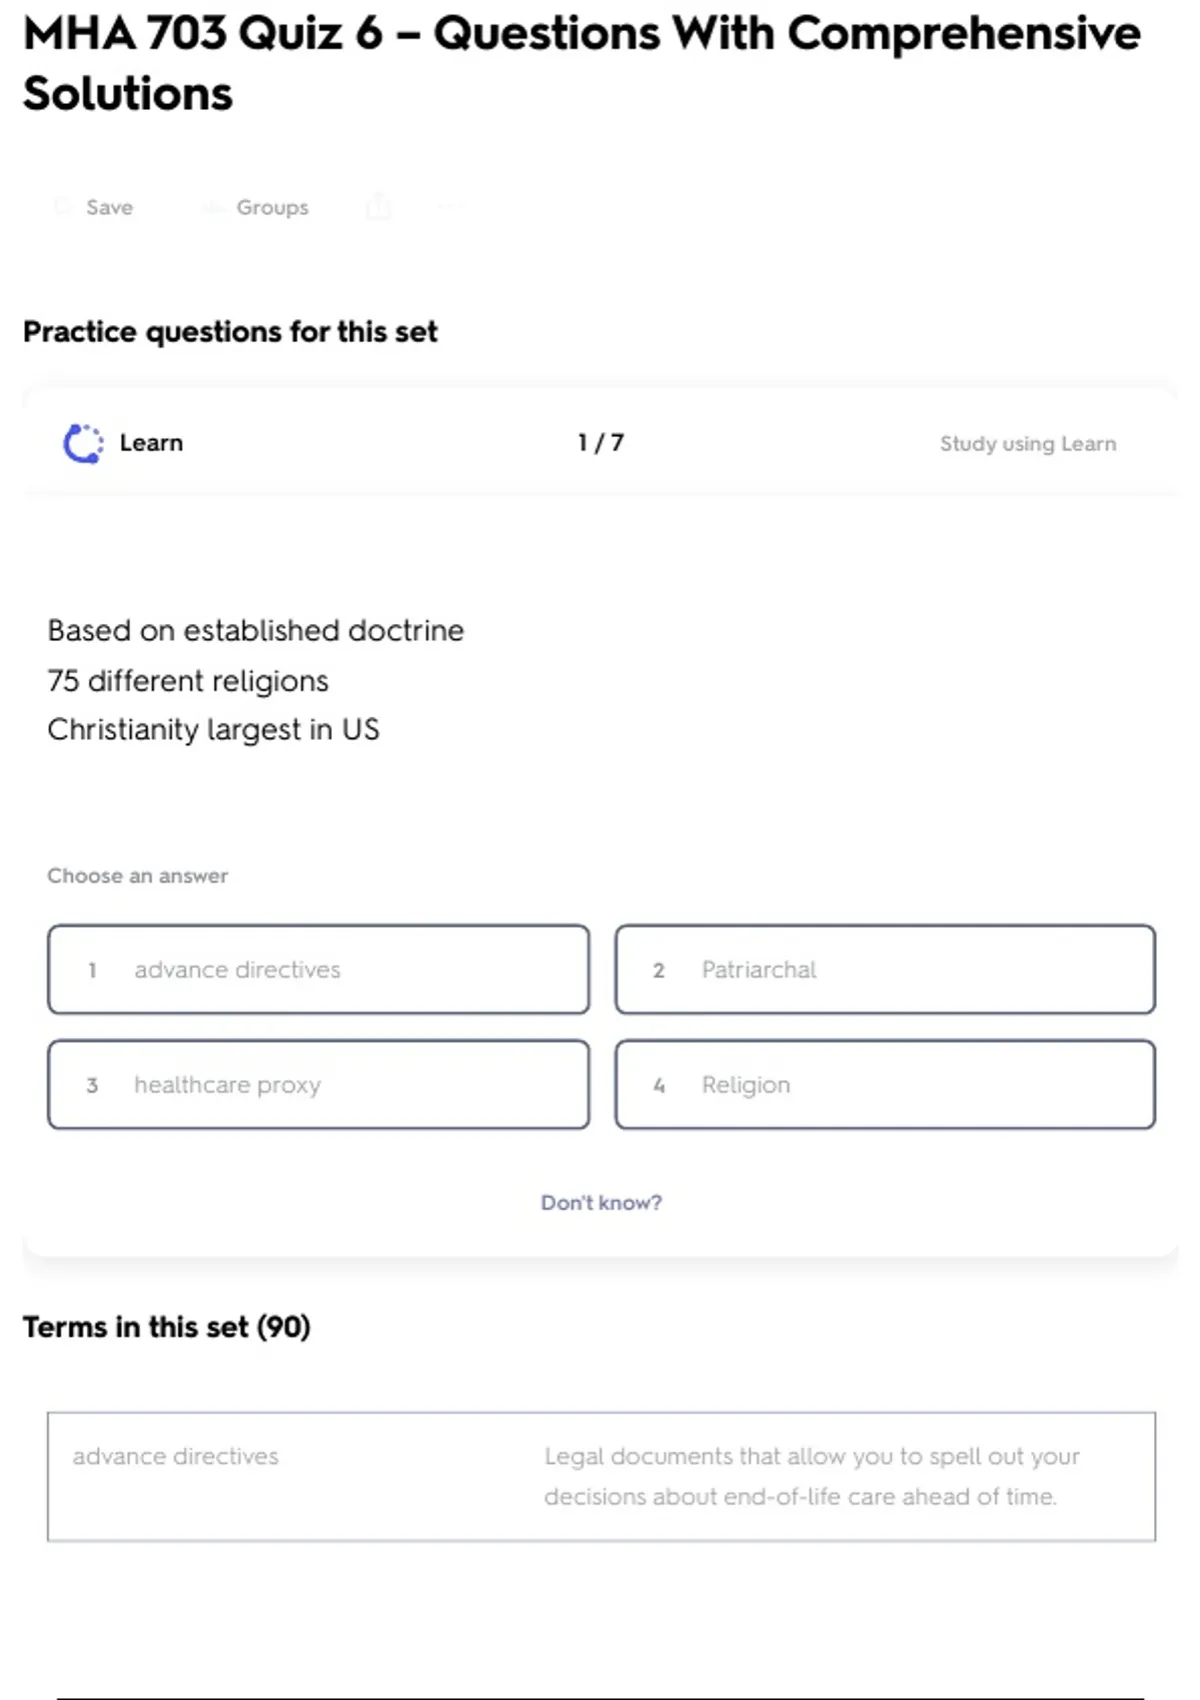Viewport: 1200px width, 1700px height.
Task: Click the advance directives definition text
Action: [811, 1476]
